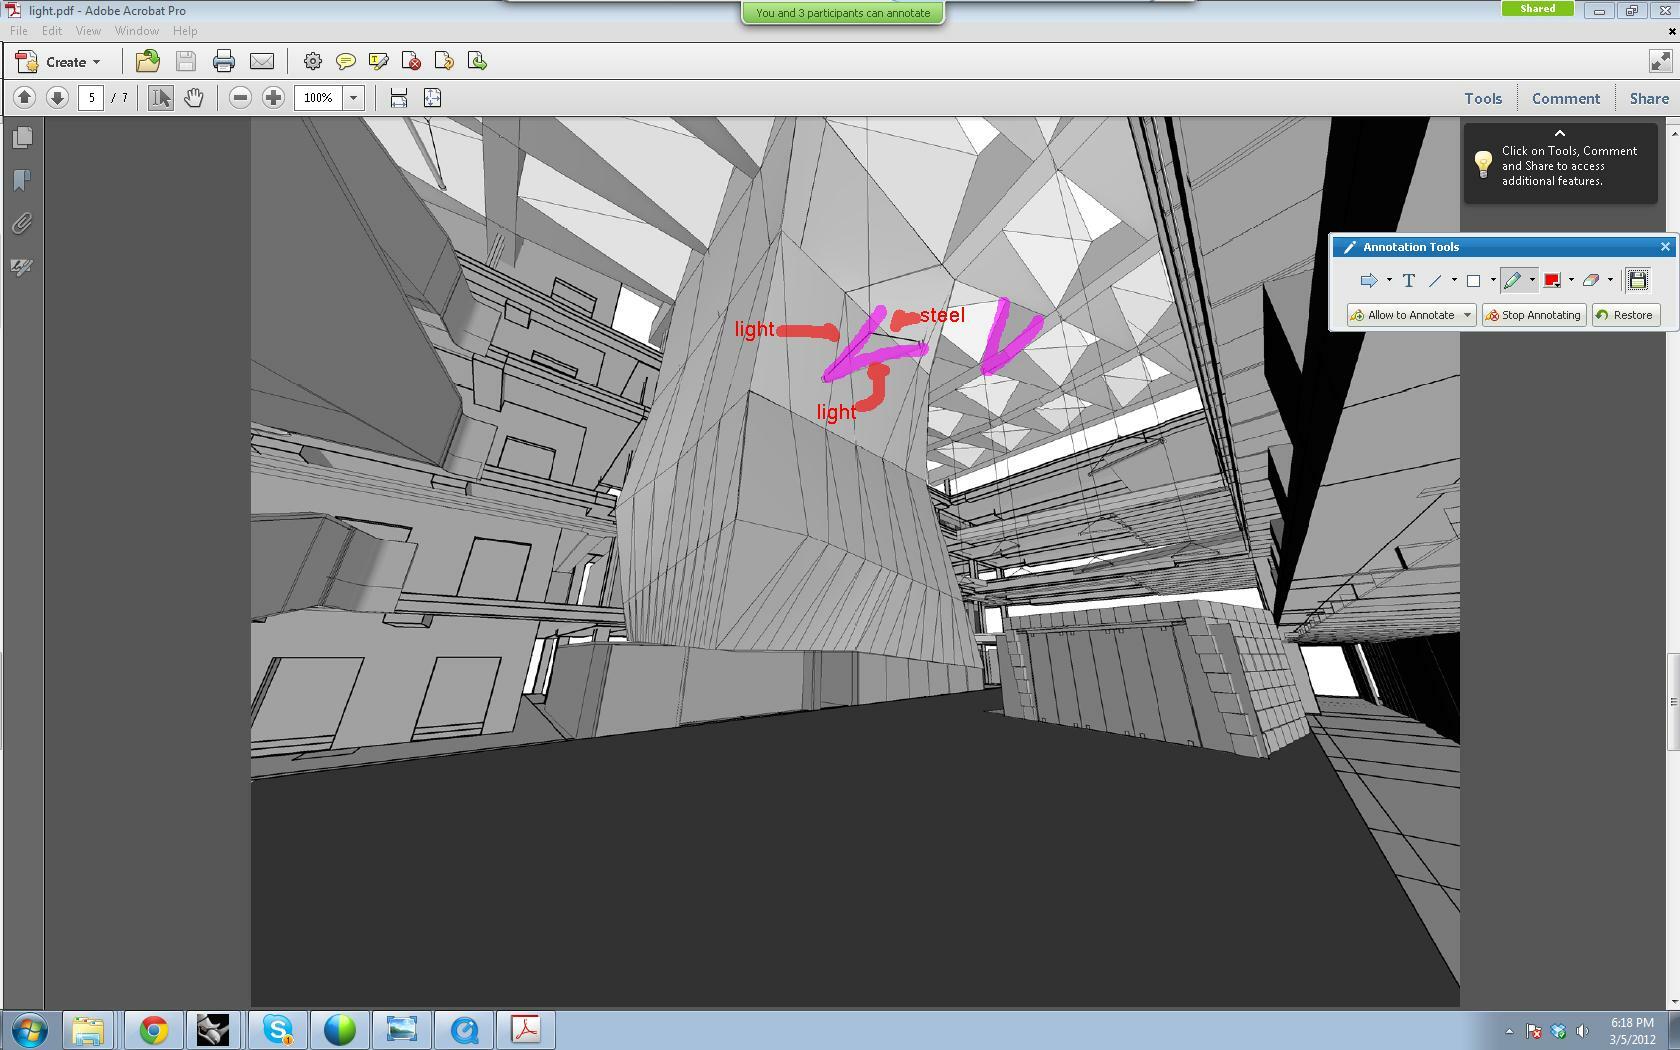Image resolution: width=1680 pixels, height=1050 pixels.
Task: Open the Signatures panel
Action: (22, 267)
